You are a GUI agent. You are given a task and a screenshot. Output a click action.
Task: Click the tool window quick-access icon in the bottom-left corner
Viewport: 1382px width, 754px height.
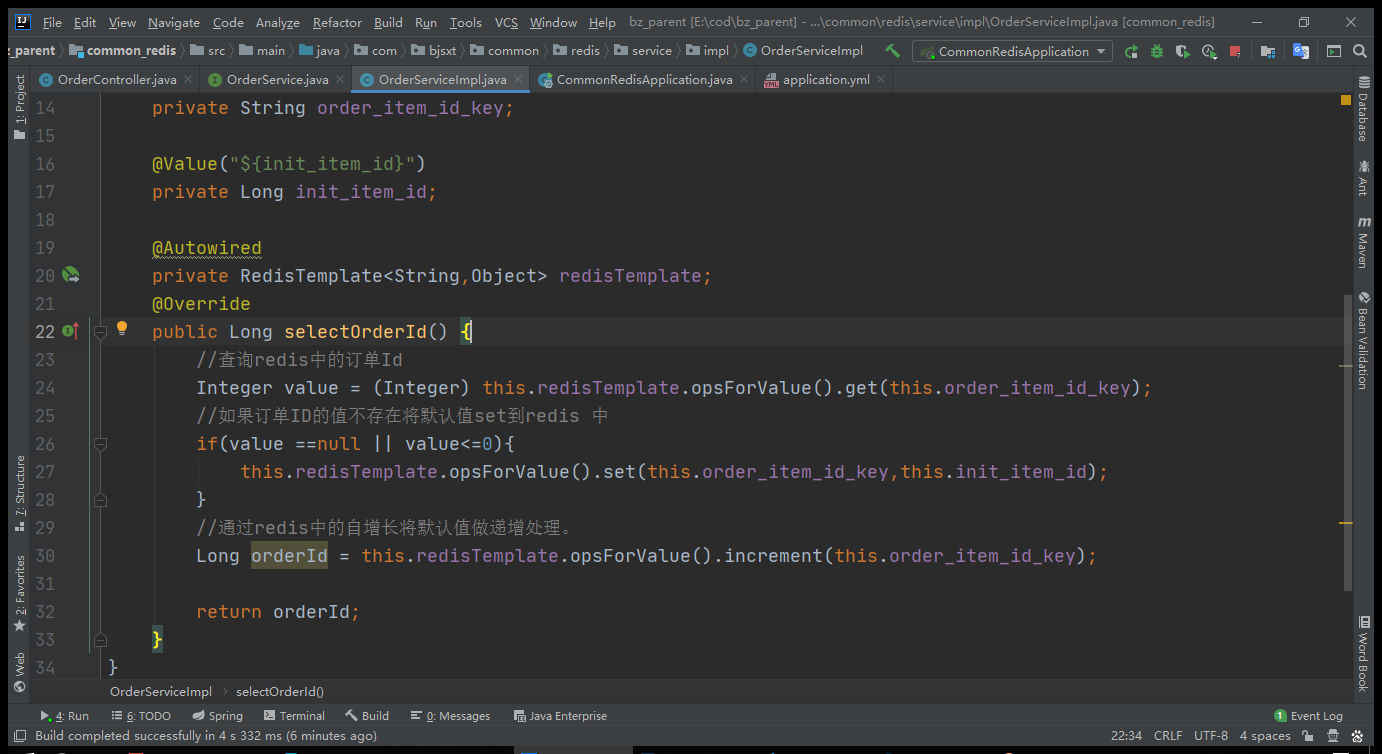(20, 736)
